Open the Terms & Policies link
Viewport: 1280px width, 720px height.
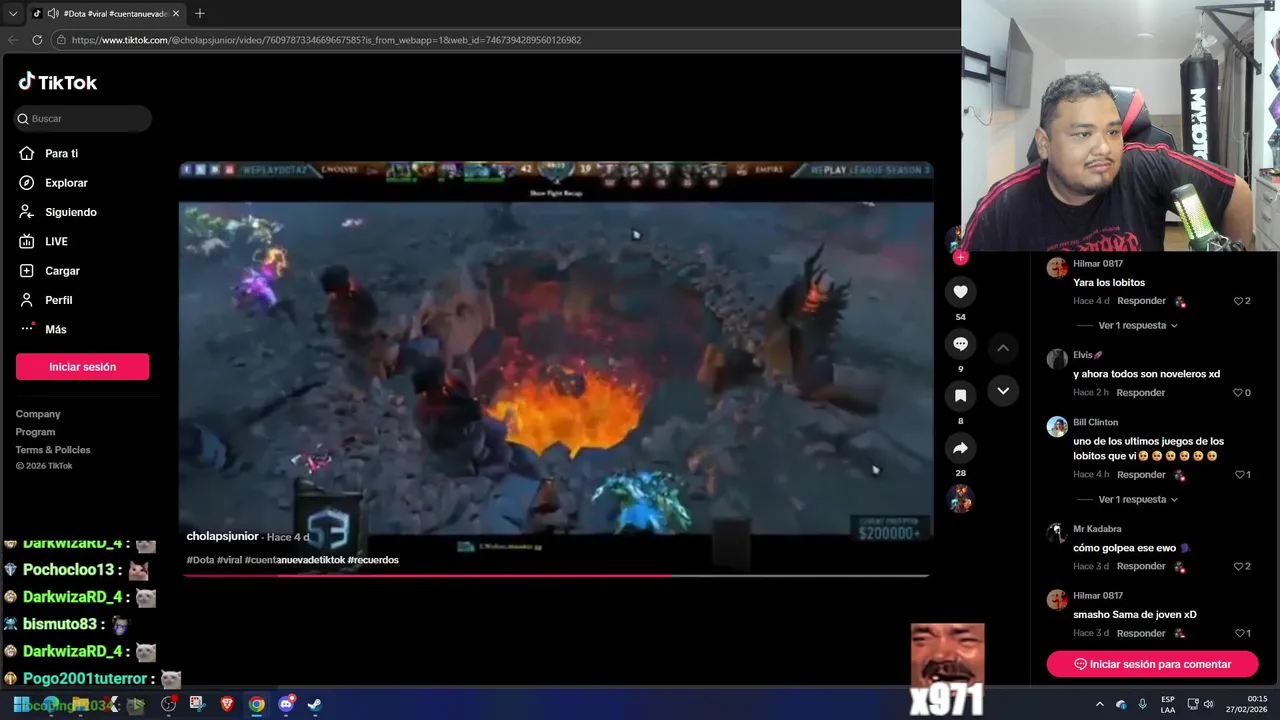pos(53,450)
